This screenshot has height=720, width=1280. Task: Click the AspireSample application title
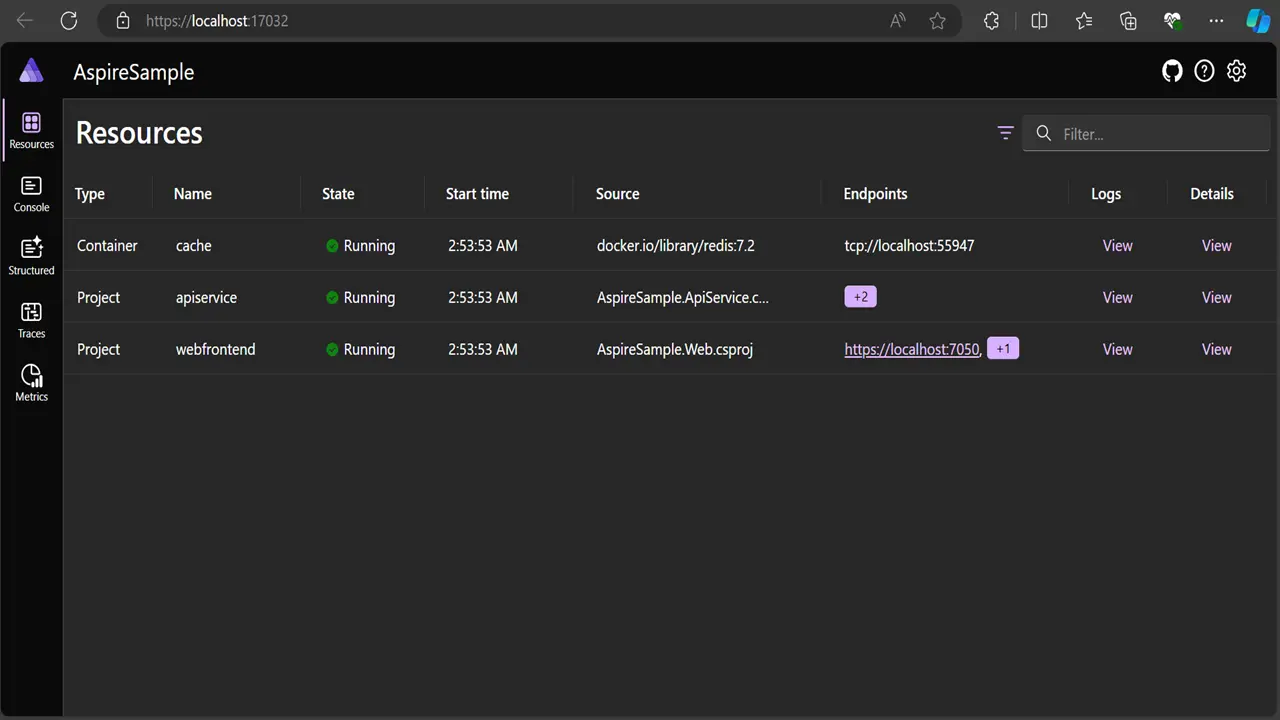(x=134, y=72)
